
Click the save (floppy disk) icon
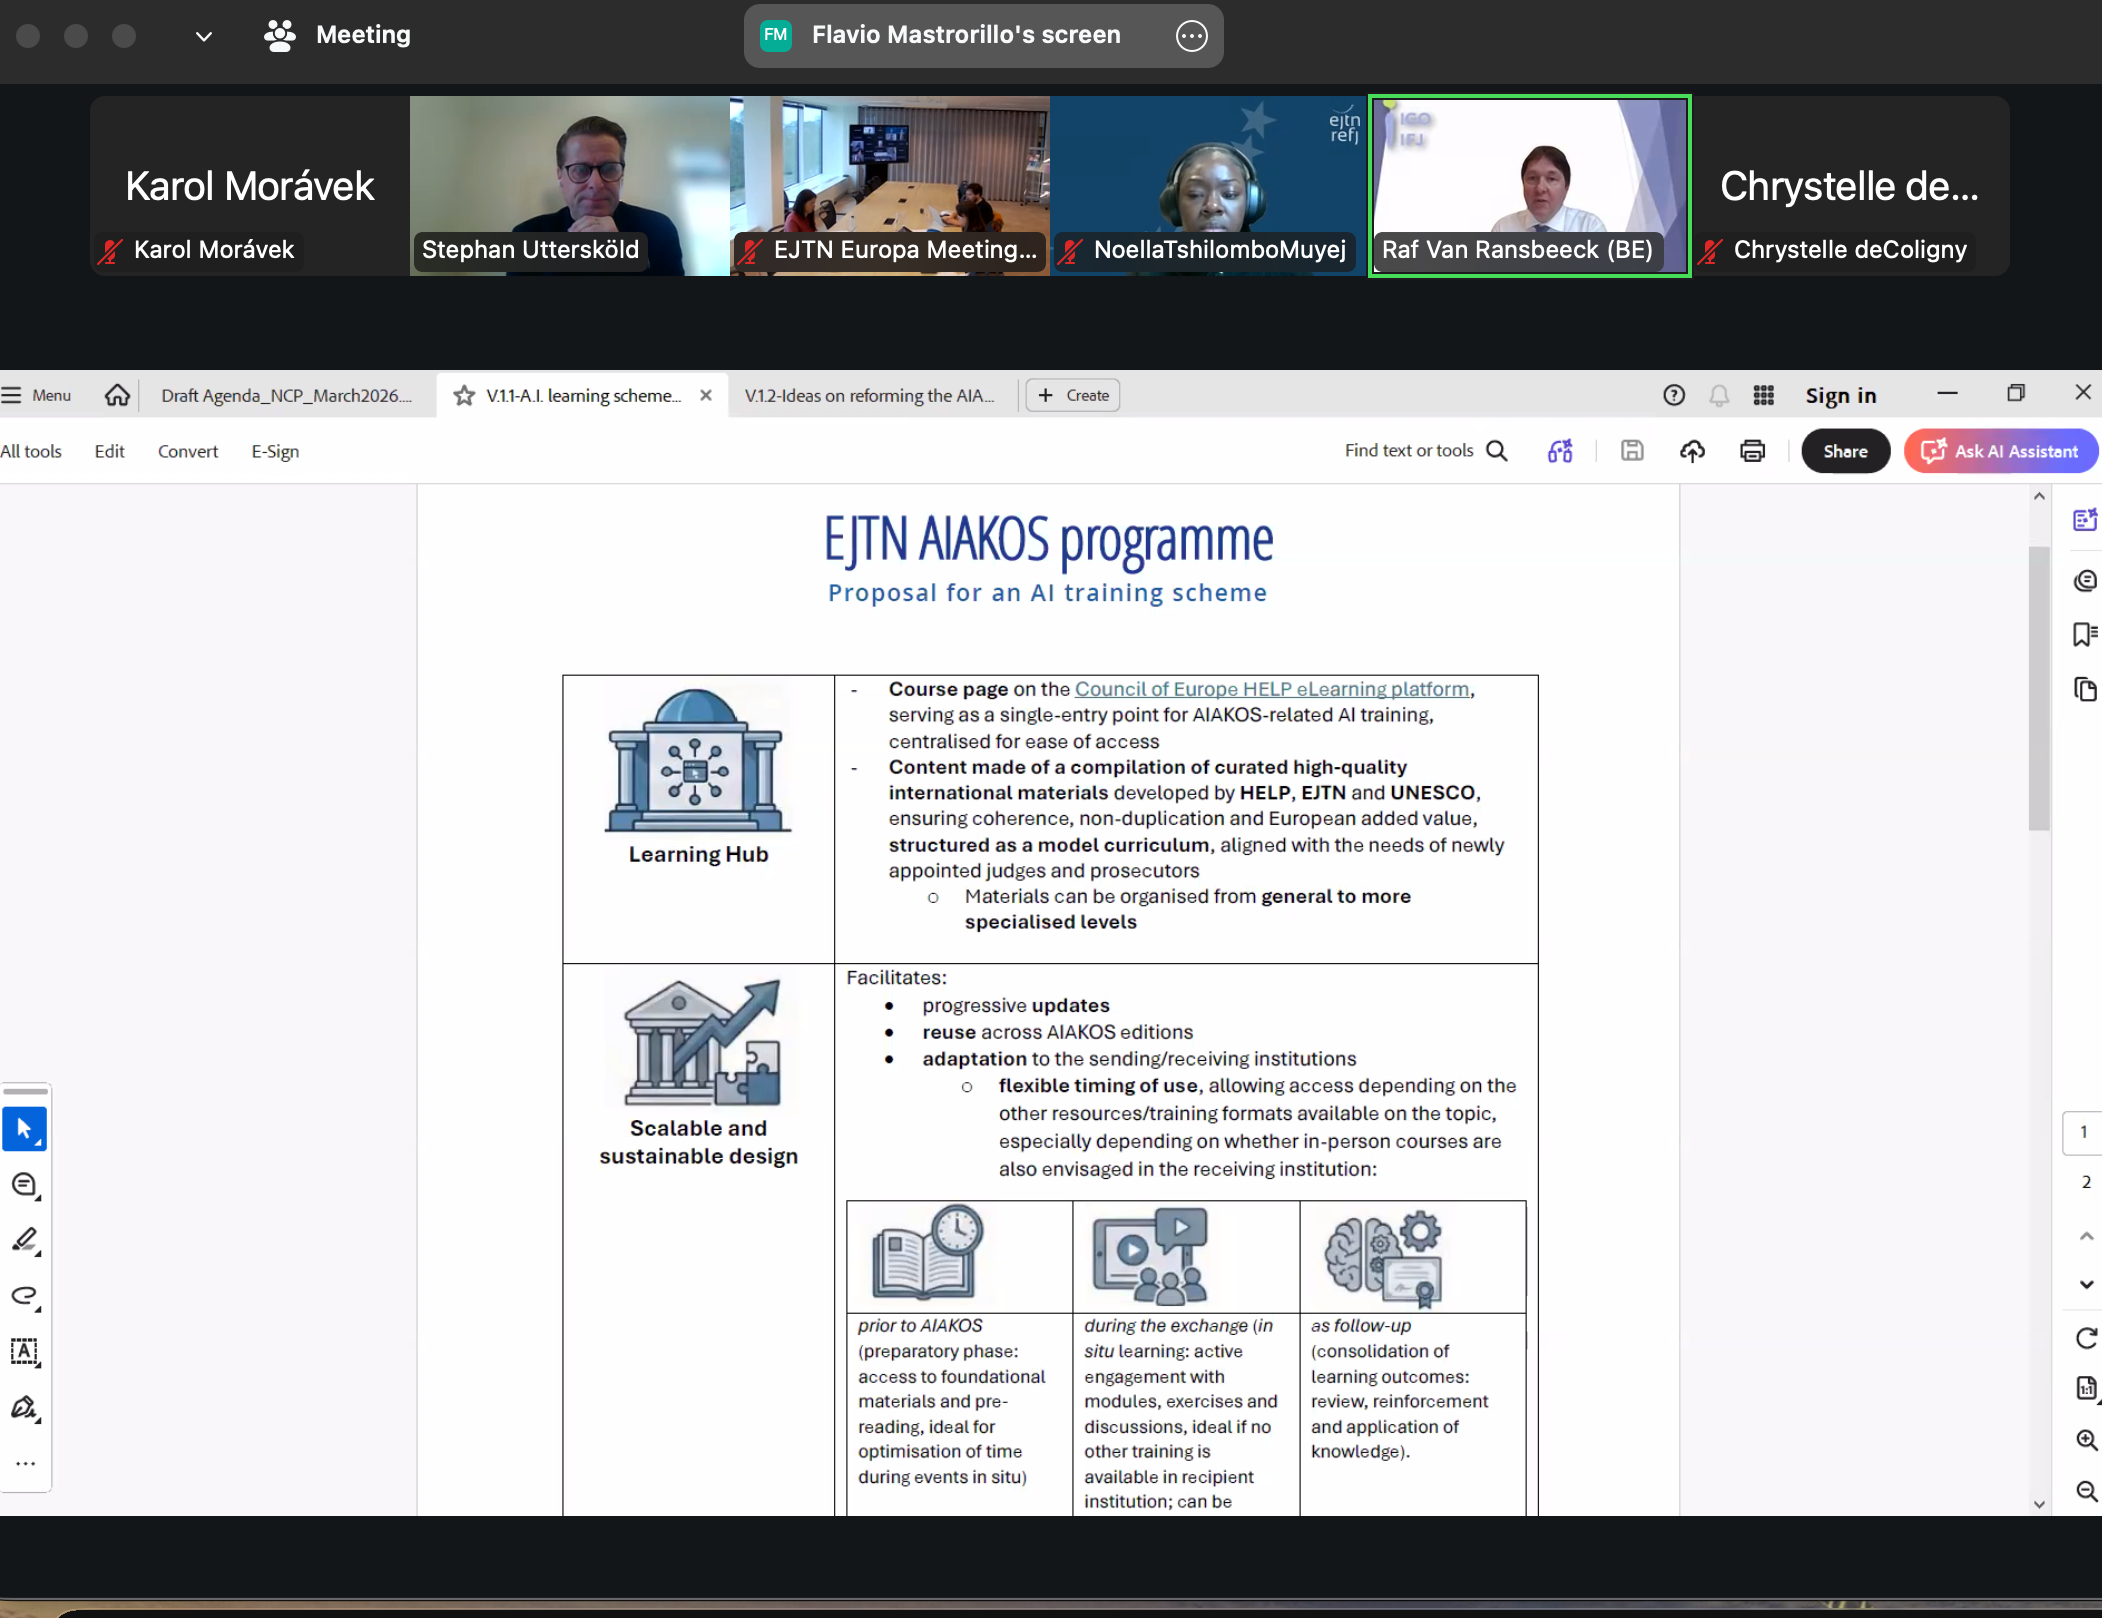point(1632,450)
